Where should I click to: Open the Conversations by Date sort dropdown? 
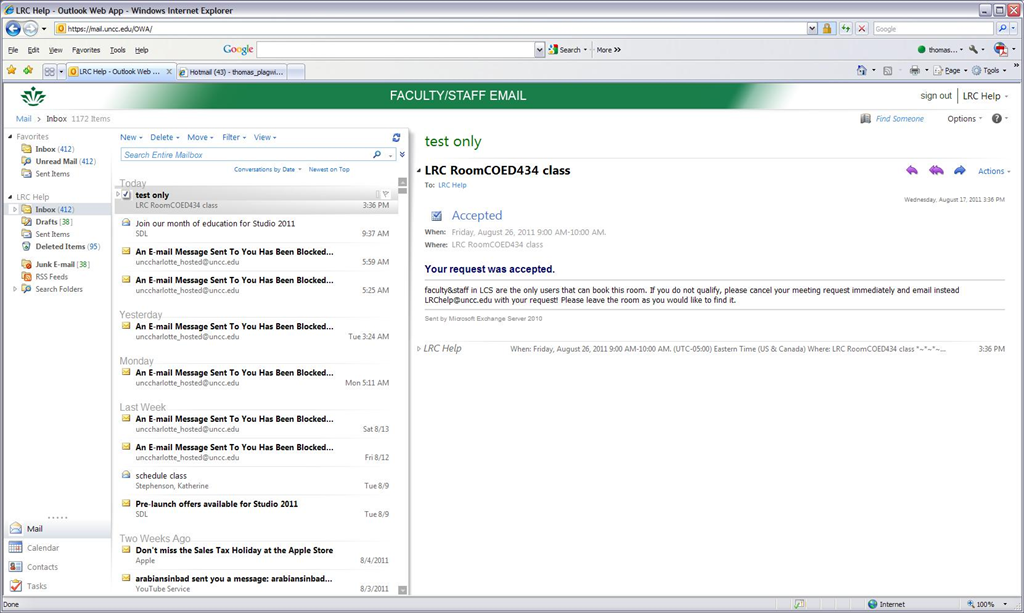click(x=267, y=170)
